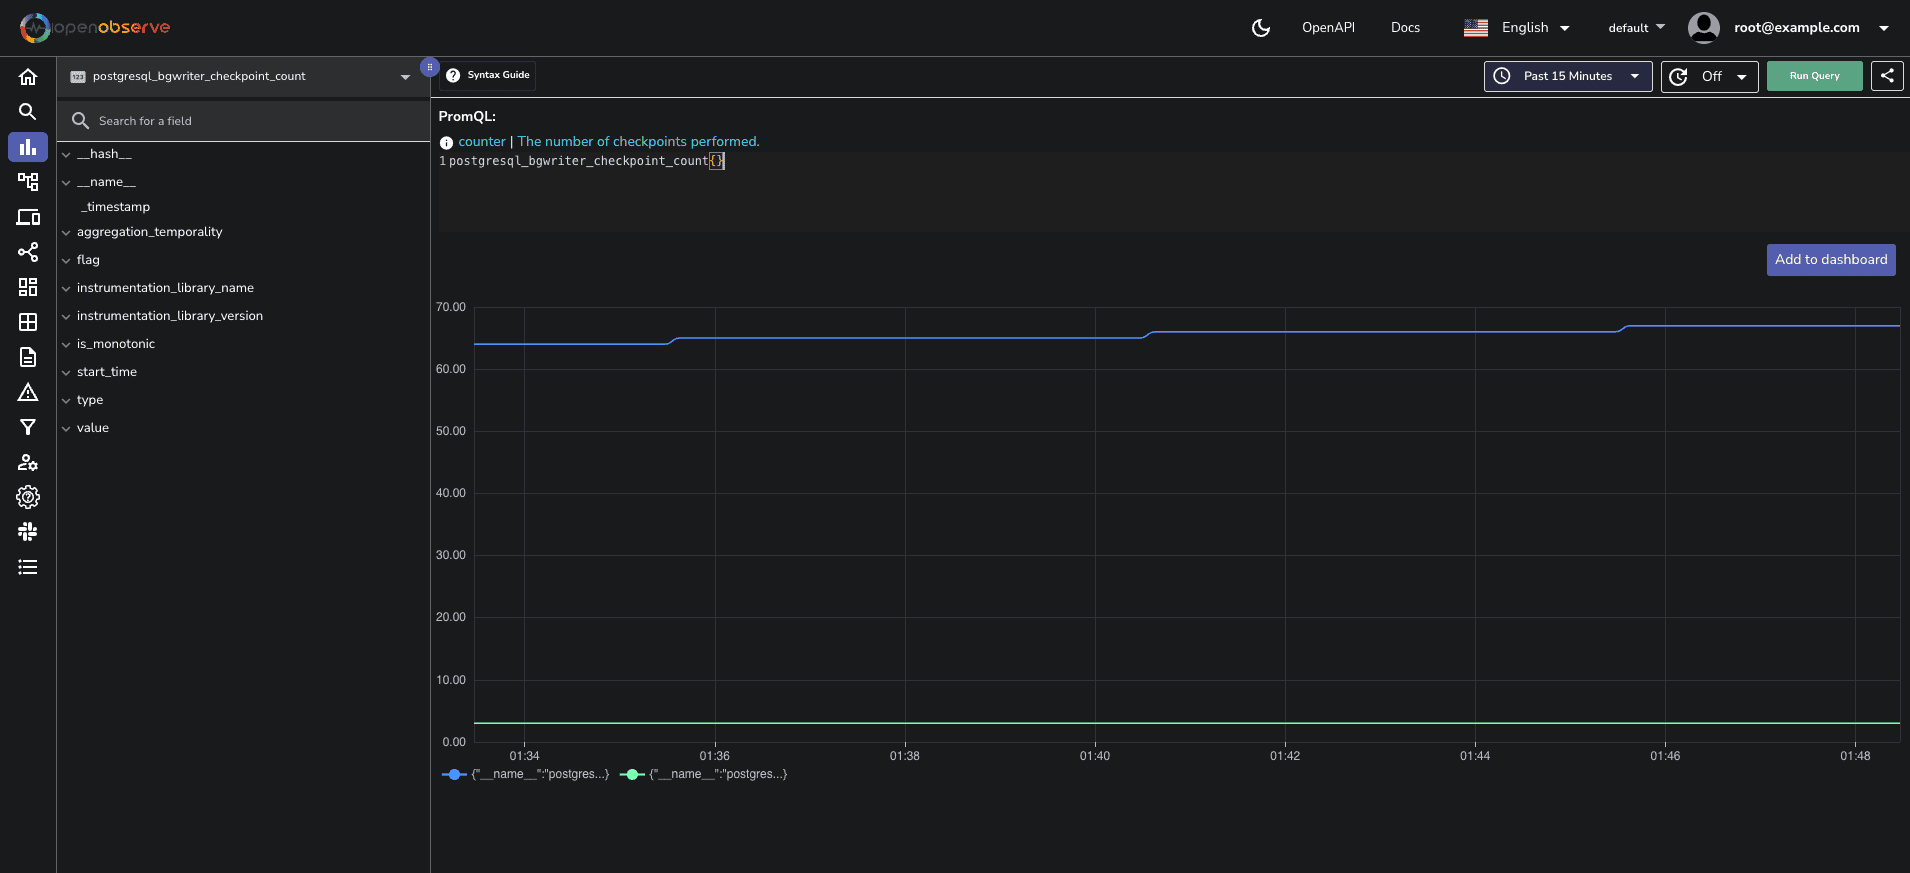The height and width of the screenshot is (873, 1910).
Task: Open the Docs link in header
Action: pos(1405,28)
